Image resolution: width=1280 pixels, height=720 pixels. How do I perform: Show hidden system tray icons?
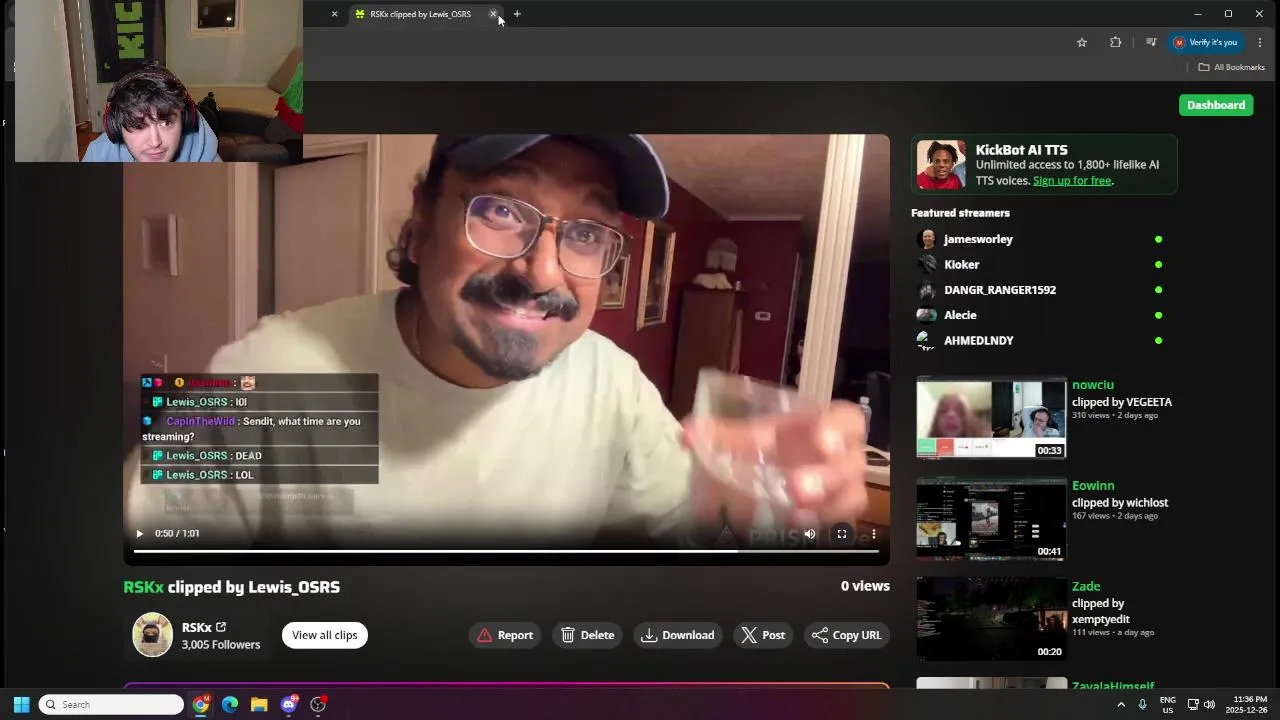tap(1121, 705)
